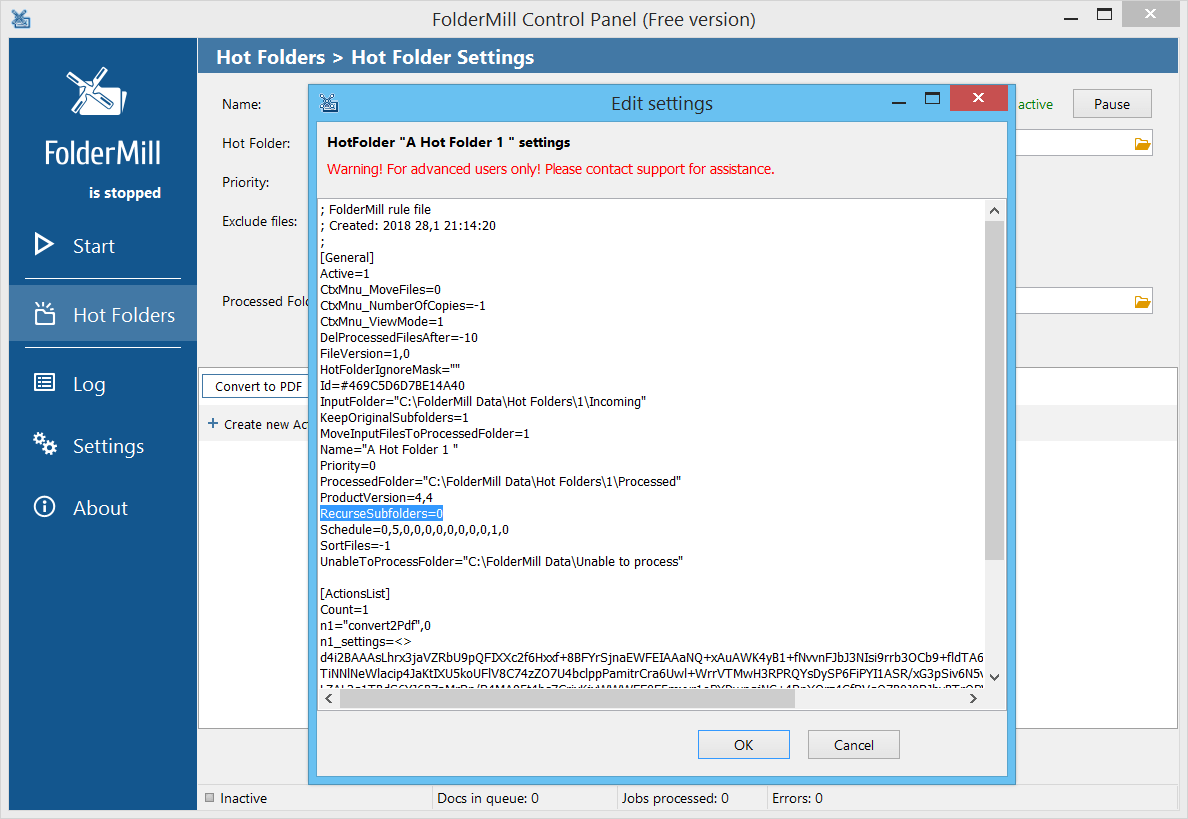This screenshot has width=1188, height=819.
Task: Click the ProcessedFolder path line
Action: click(500, 482)
